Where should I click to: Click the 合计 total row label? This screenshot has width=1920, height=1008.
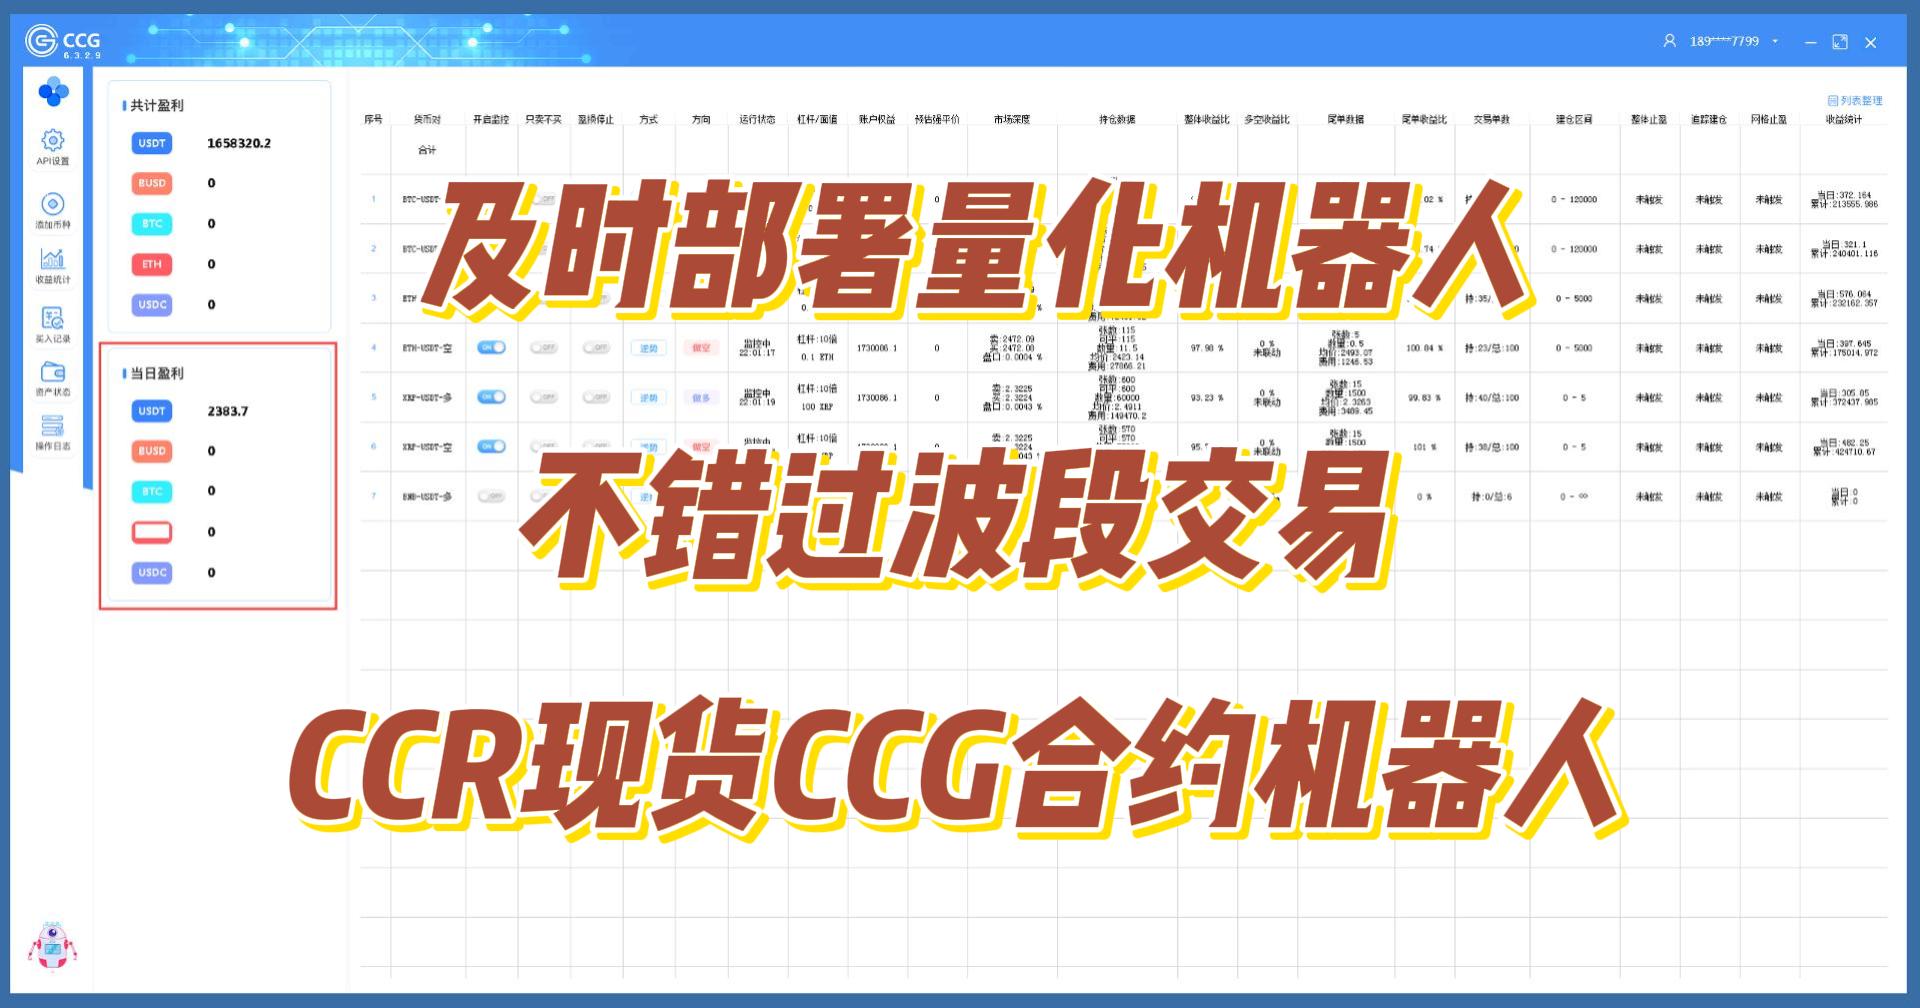[x=427, y=150]
